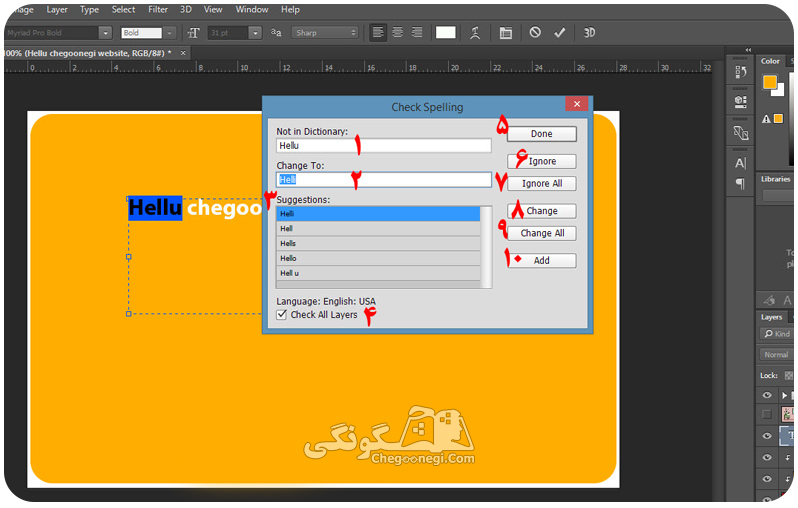Click the white background color in Color panel
This screenshot has height=508, width=798.
[779, 91]
